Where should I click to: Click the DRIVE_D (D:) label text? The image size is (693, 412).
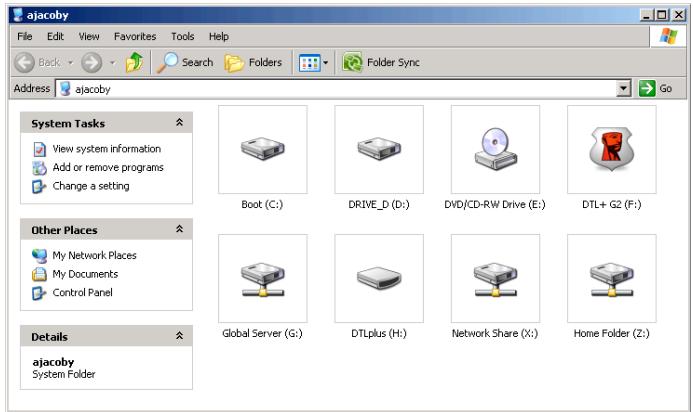[x=379, y=205]
